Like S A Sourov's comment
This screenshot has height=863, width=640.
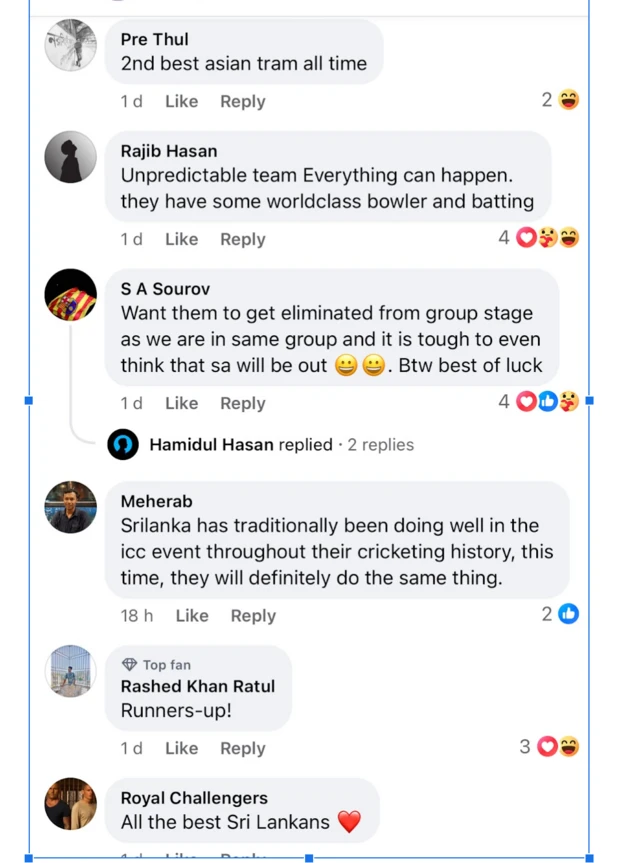(181, 404)
